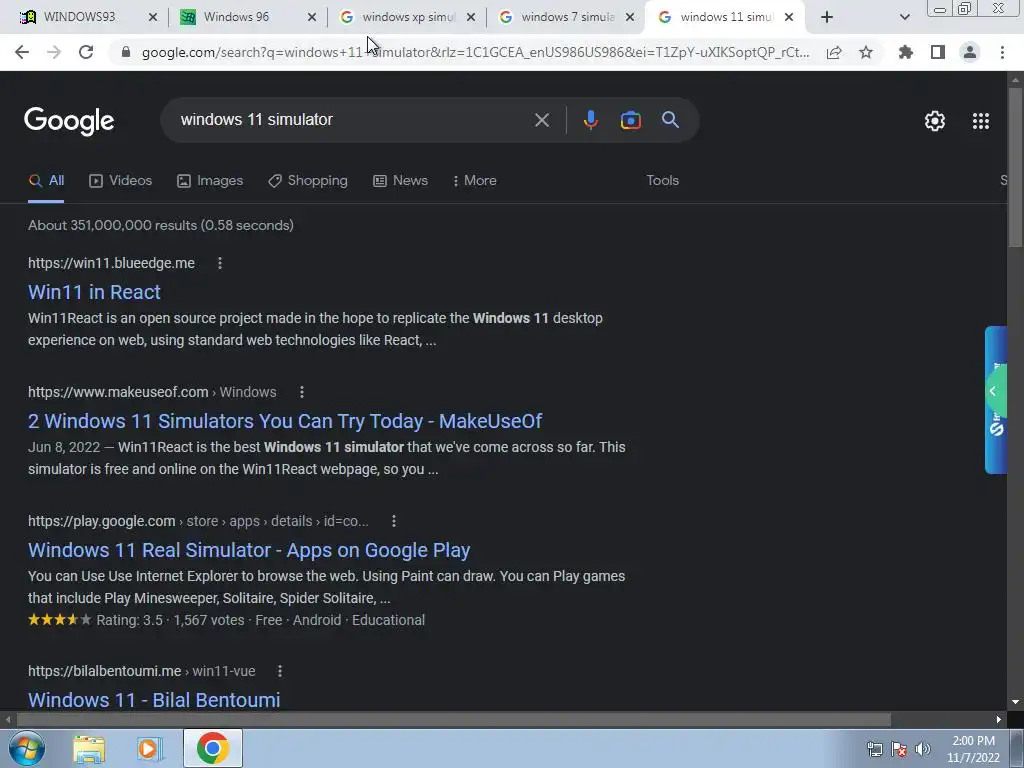Viewport: 1024px width, 768px height.
Task: Close the WINDOWS93 tab
Action: click(153, 17)
